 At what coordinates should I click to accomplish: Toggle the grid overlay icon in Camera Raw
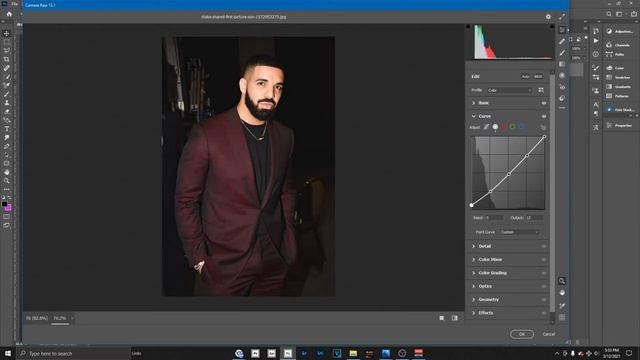click(562, 317)
